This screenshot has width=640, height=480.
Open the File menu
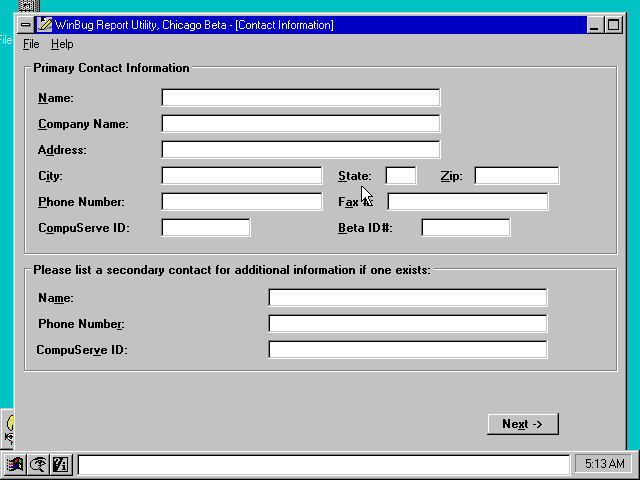(x=31, y=44)
